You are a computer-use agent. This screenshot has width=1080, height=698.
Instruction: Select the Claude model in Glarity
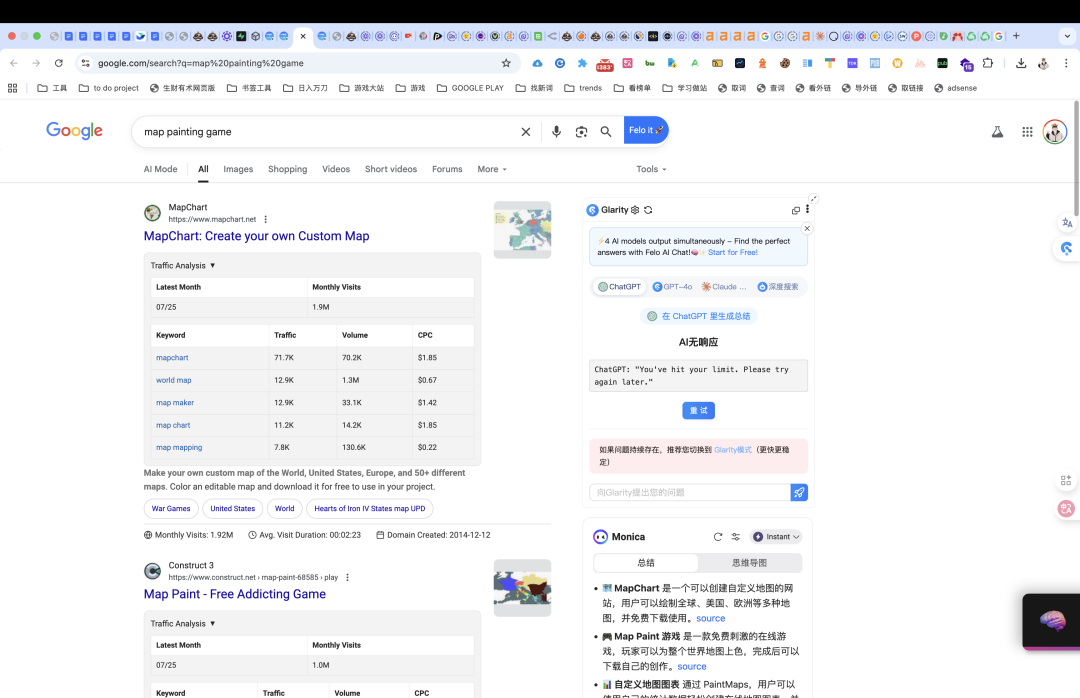(x=724, y=287)
